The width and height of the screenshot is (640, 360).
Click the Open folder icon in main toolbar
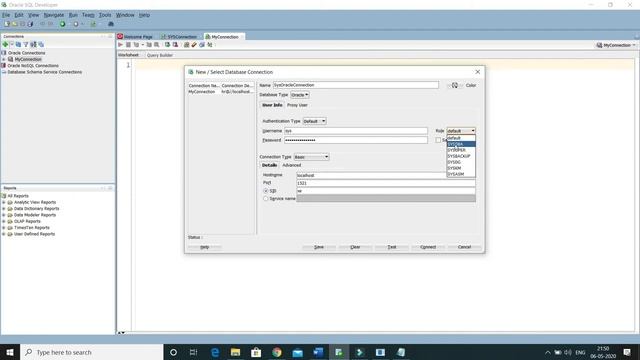tap(15, 24)
